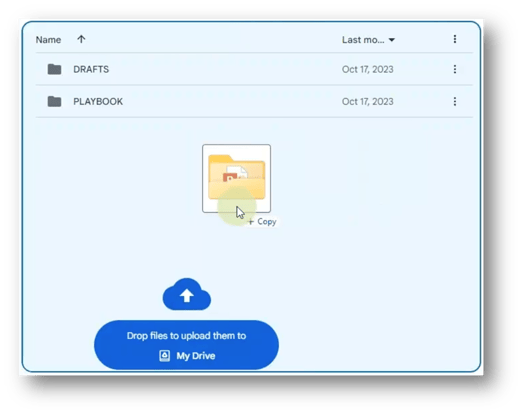Click the My Drive destination label
This screenshot has height=414, width=522.
[x=196, y=356]
